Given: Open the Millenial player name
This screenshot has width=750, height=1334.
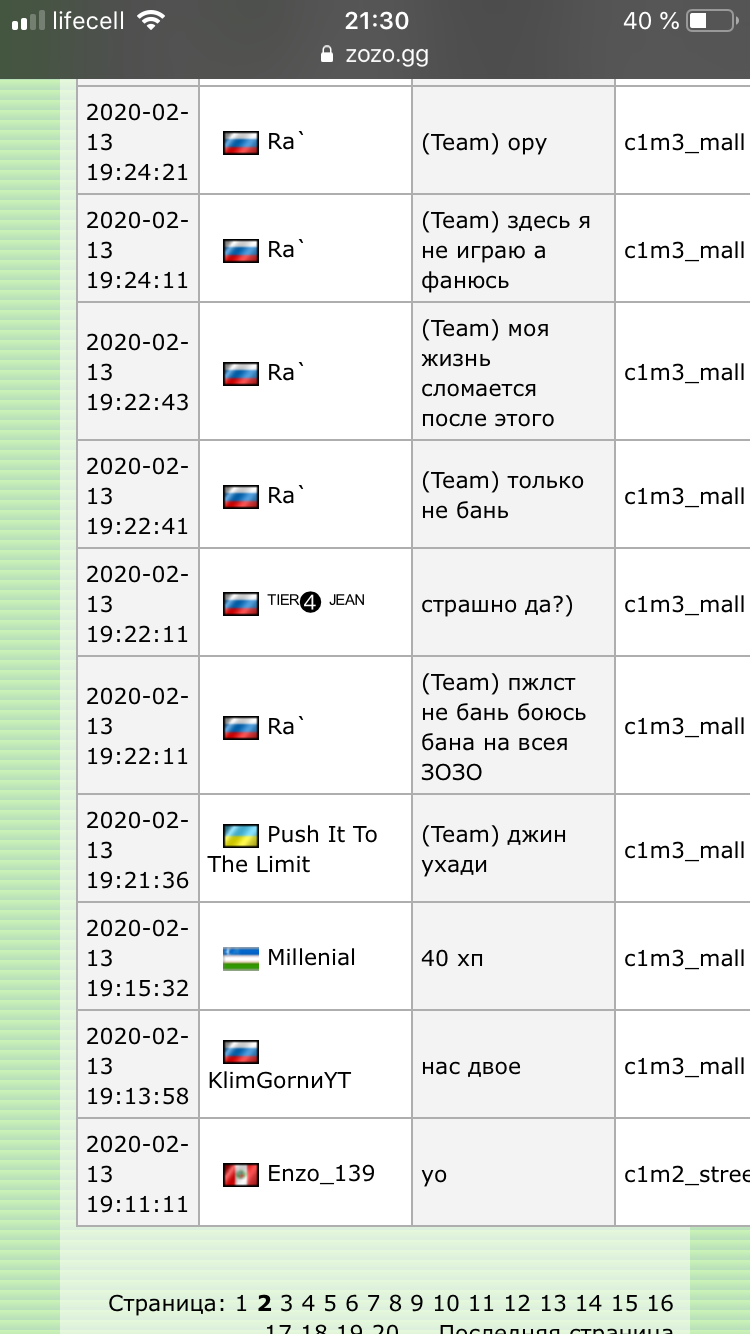Looking at the screenshot, I should [311, 958].
